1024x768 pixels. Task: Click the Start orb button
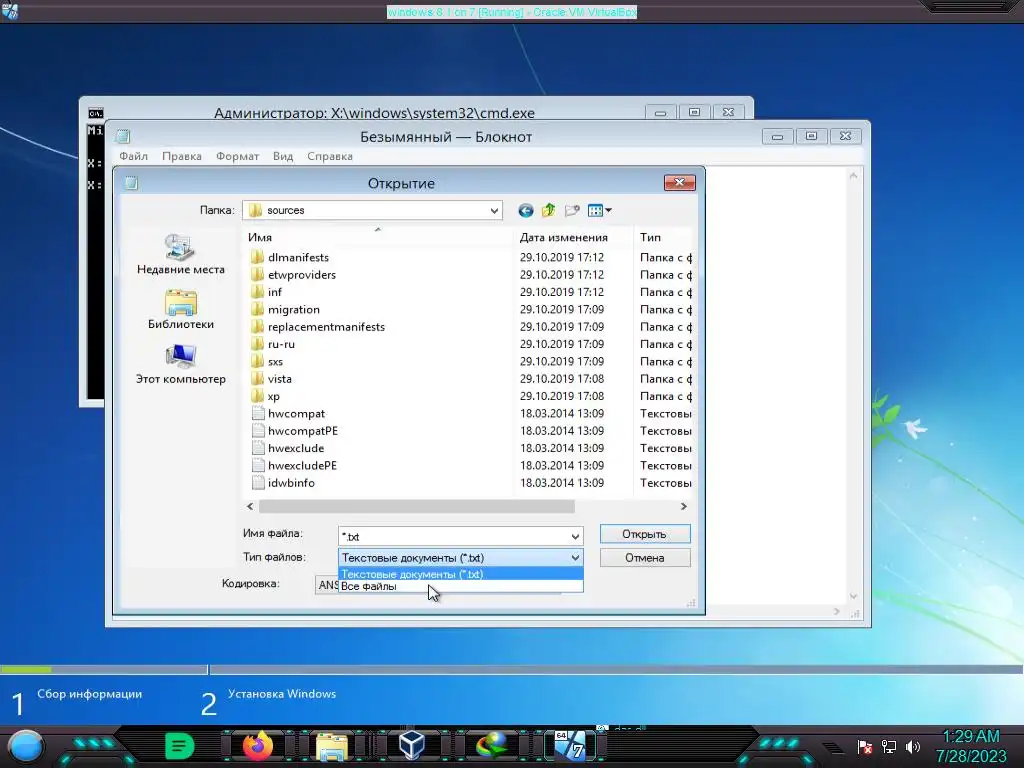tap(25, 746)
